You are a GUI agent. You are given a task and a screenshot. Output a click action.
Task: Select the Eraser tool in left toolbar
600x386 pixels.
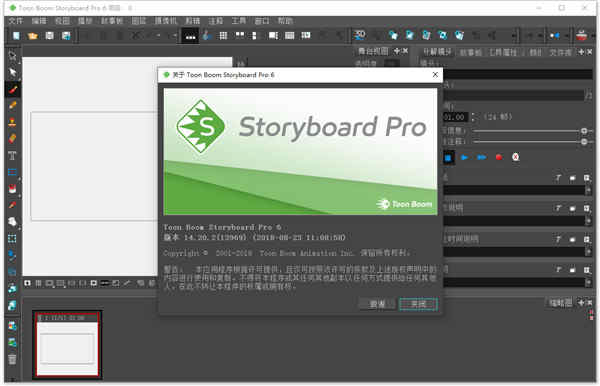pos(12,138)
